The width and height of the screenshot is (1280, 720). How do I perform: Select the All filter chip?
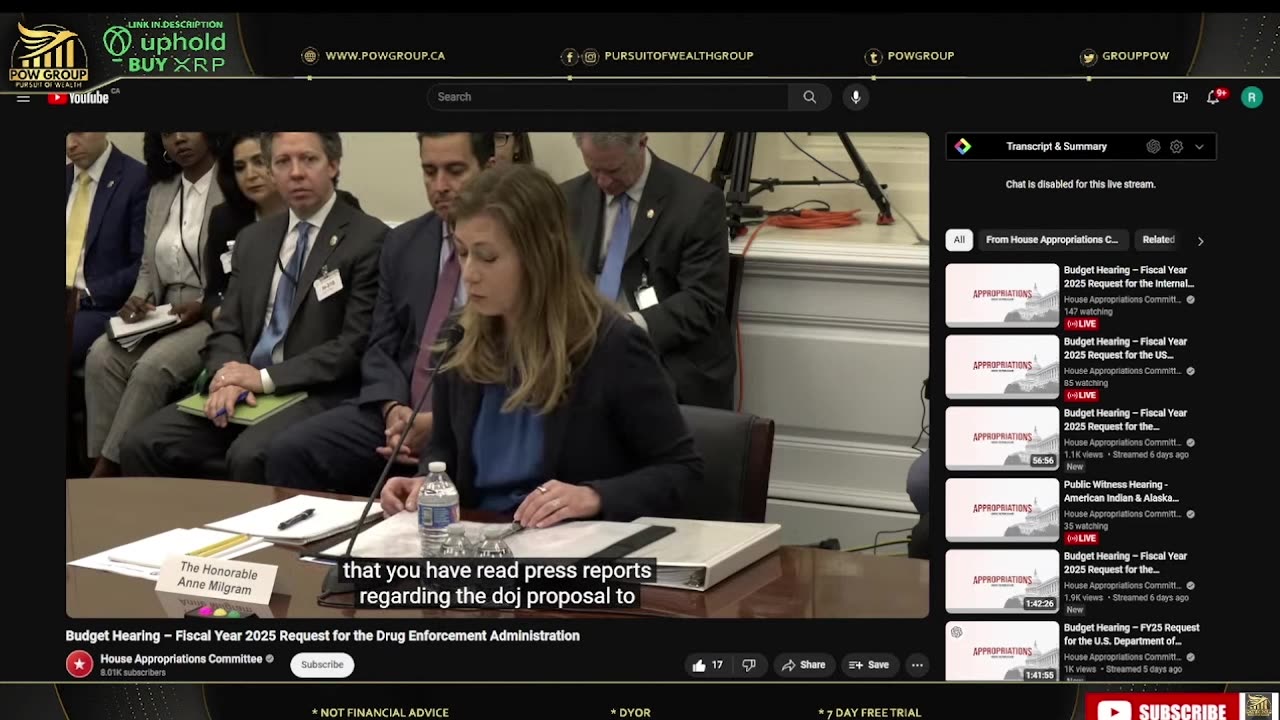(959, 240)
